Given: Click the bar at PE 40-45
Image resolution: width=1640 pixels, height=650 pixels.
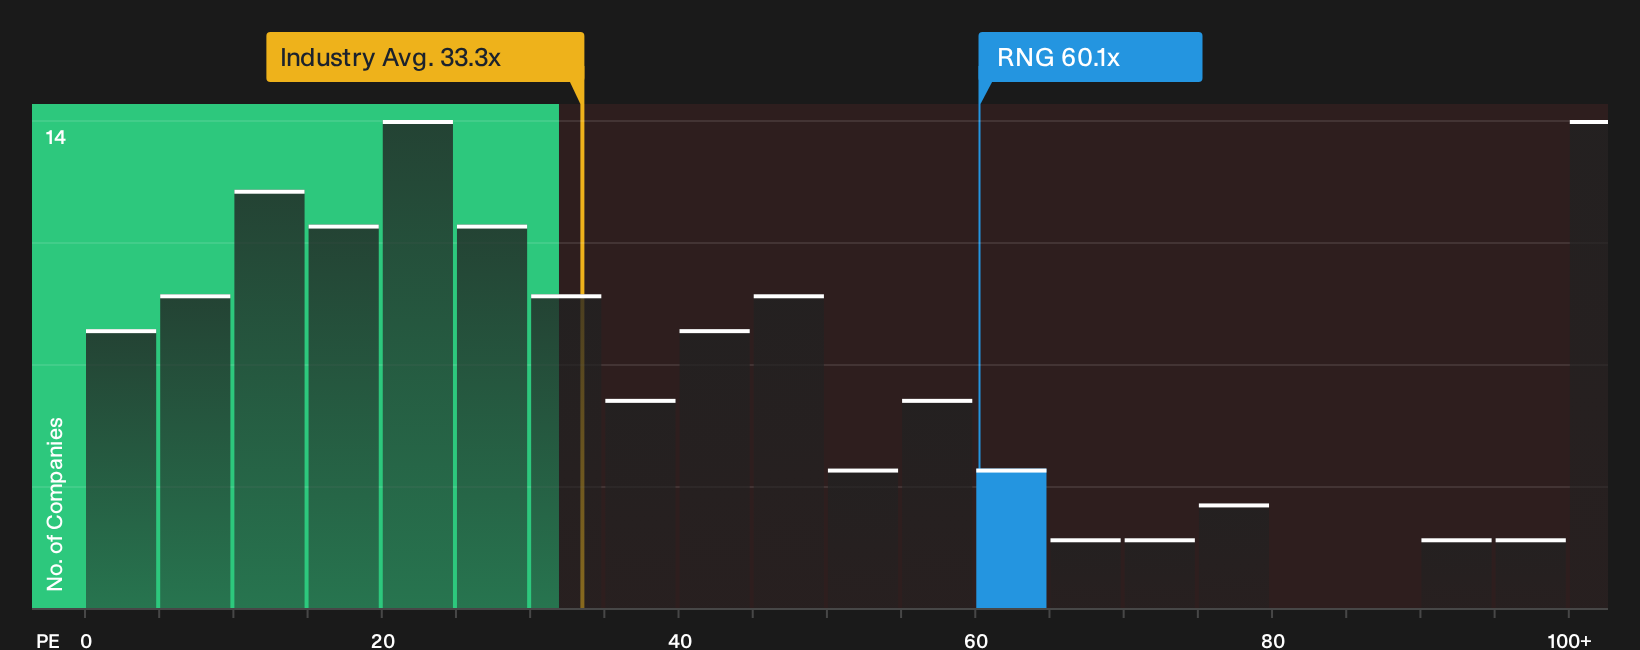Looking at the screenshot, I should (x=715, y=469).
